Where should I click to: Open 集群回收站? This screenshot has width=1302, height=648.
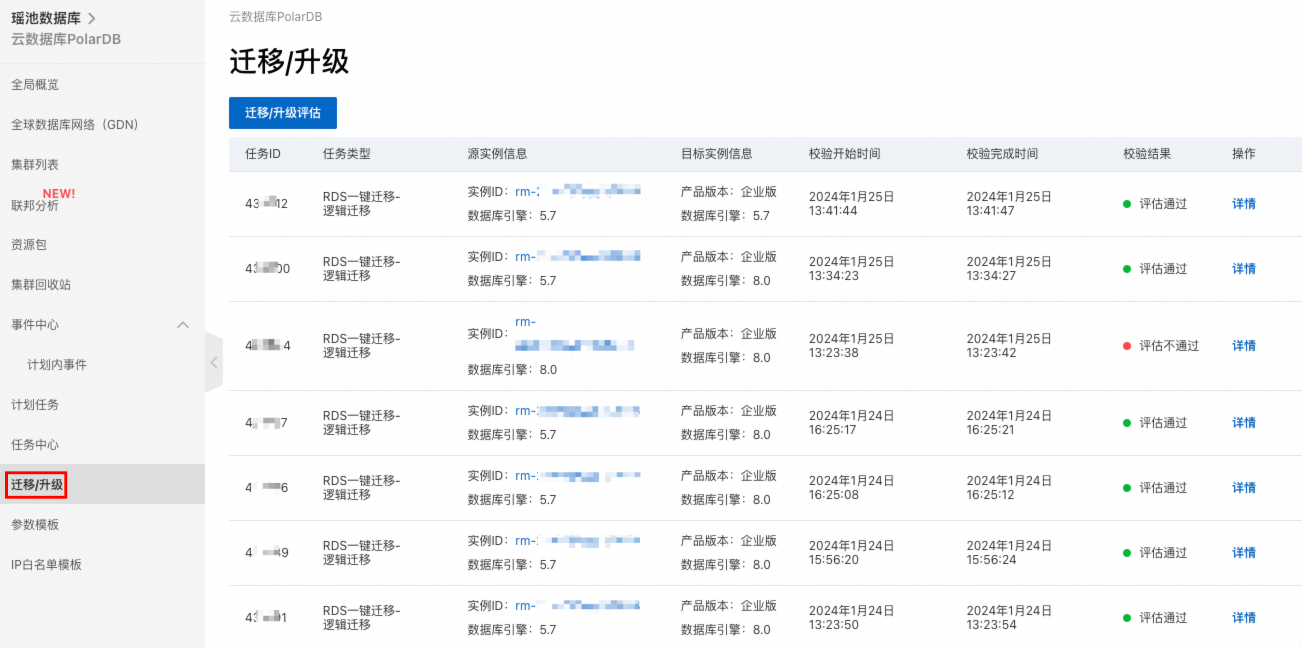click(41, 285)
